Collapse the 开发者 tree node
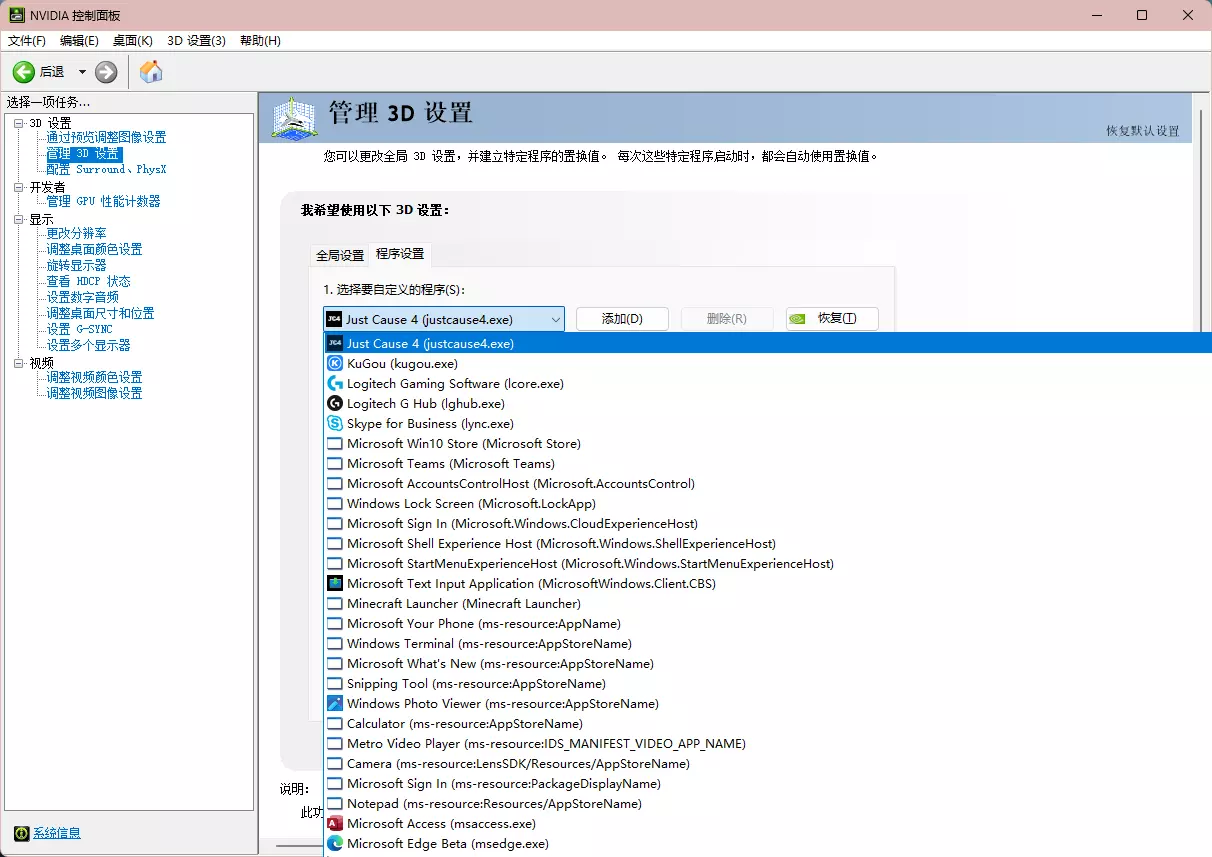This screenshot has height=857, width=1212. point(18,187)
